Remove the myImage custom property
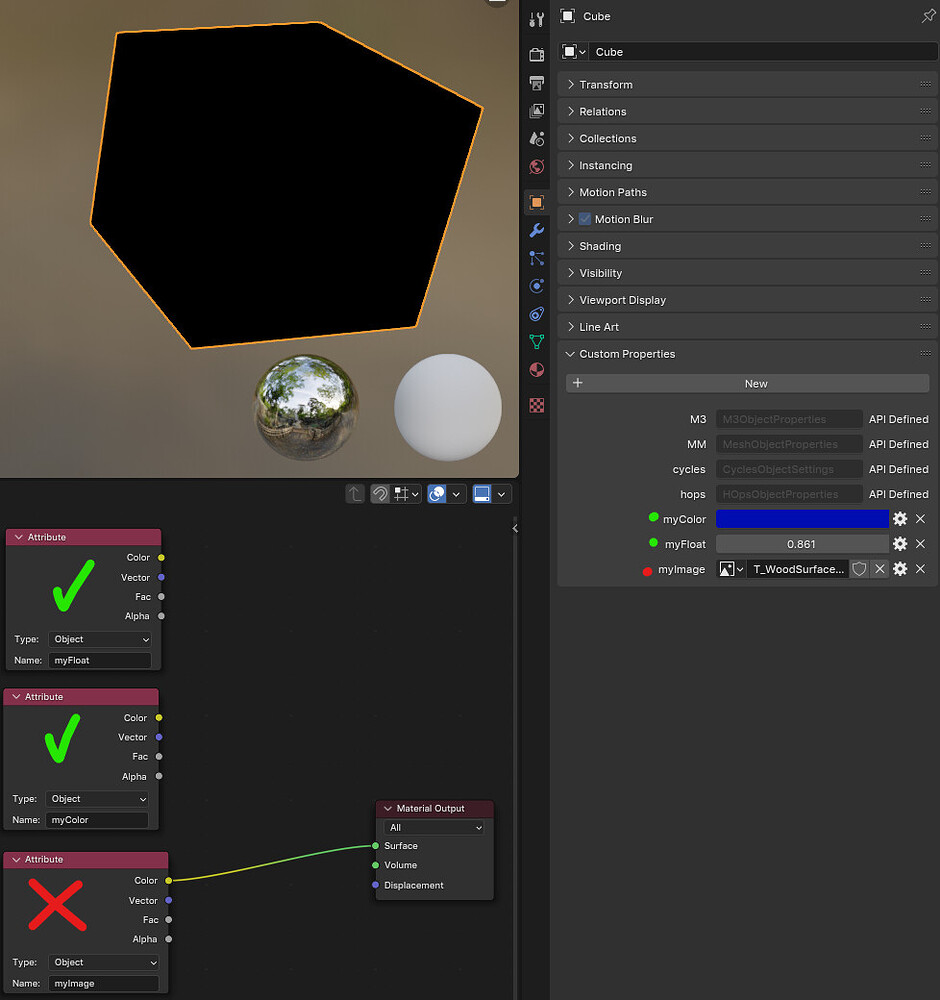 [920, 568]
